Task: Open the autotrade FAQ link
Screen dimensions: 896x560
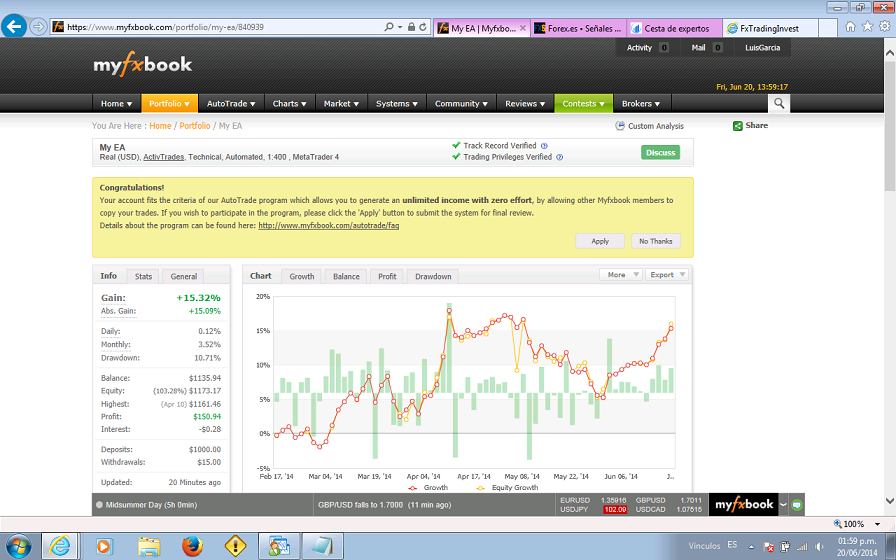Action: (x=328, y=226)
